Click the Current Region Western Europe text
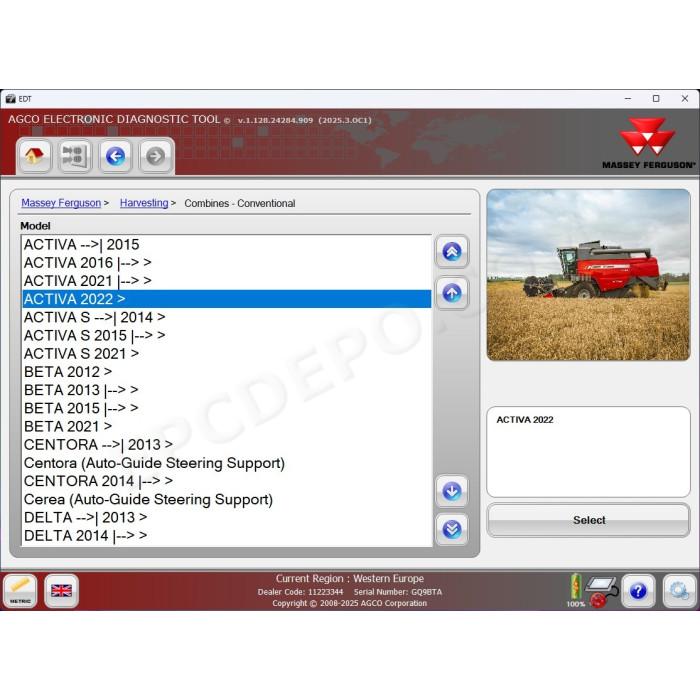 (x=350, y=579)
